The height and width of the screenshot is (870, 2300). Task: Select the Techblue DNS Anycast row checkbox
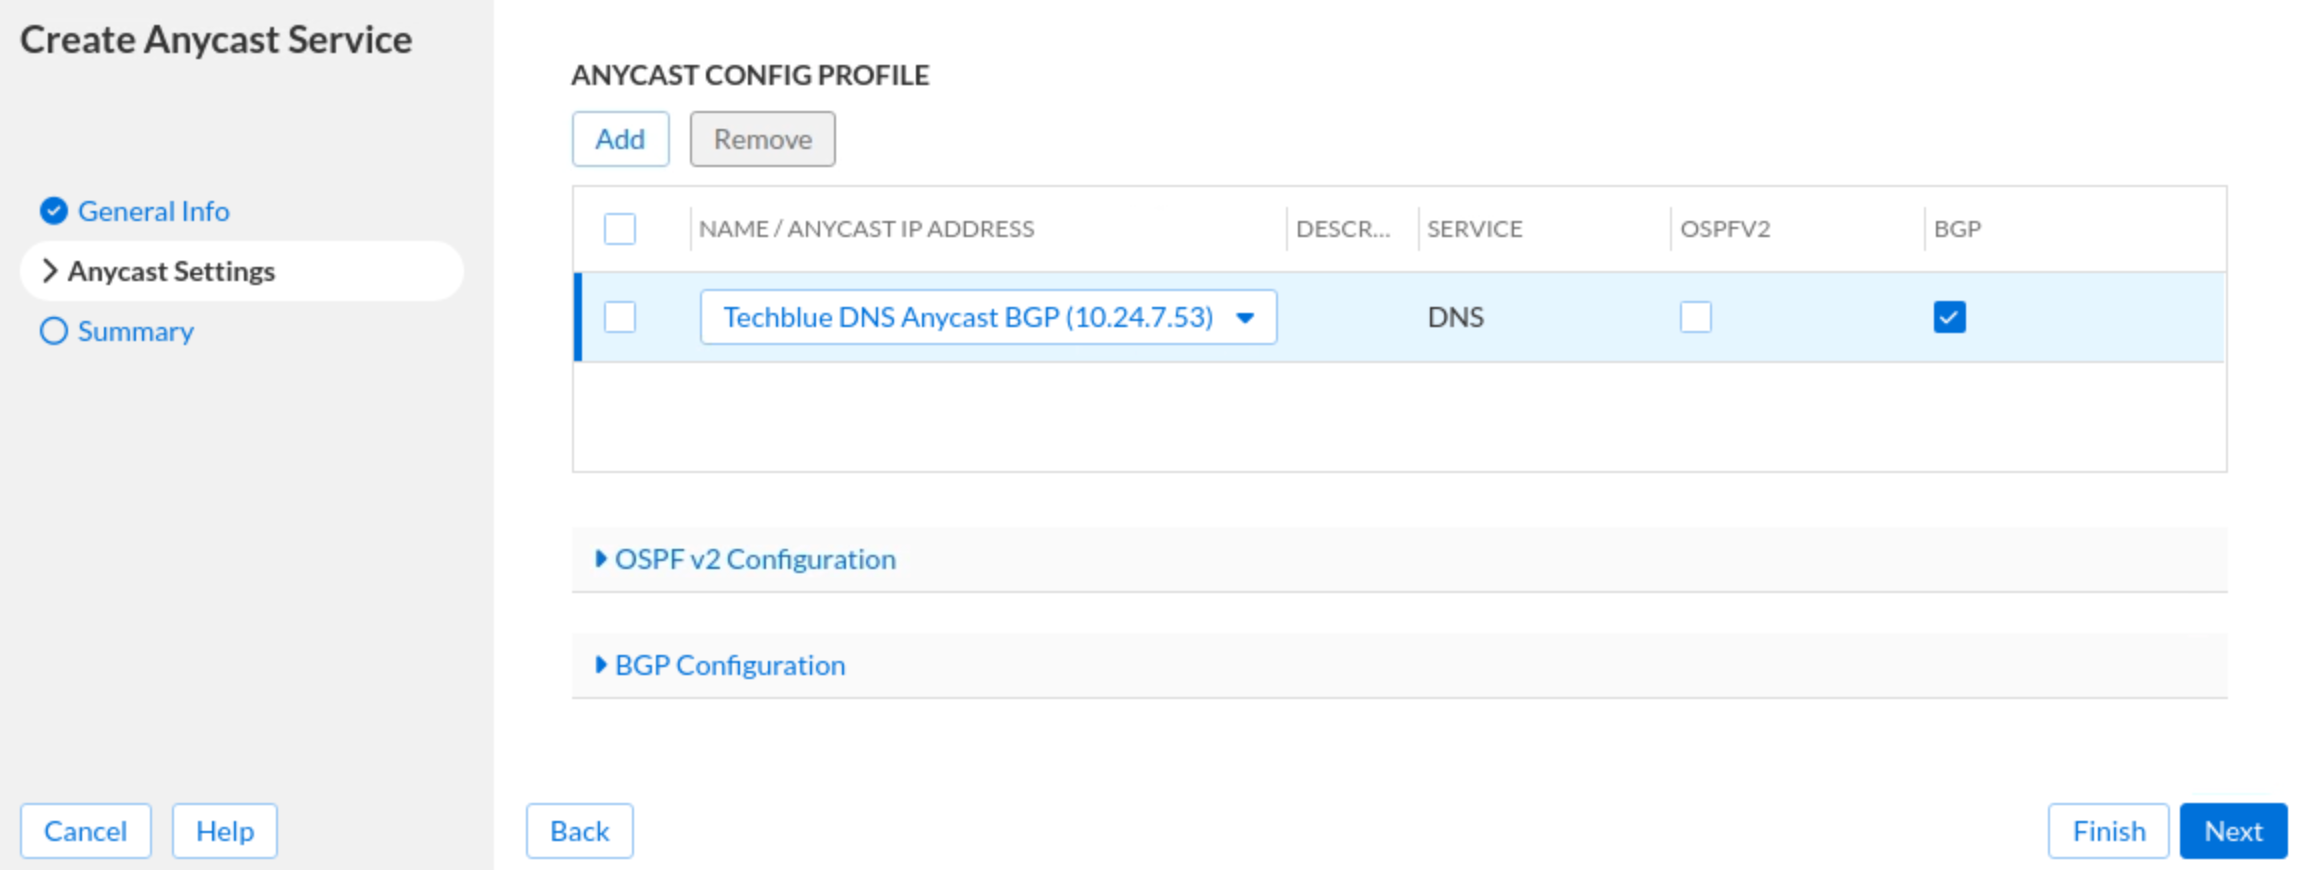point(620,317)
